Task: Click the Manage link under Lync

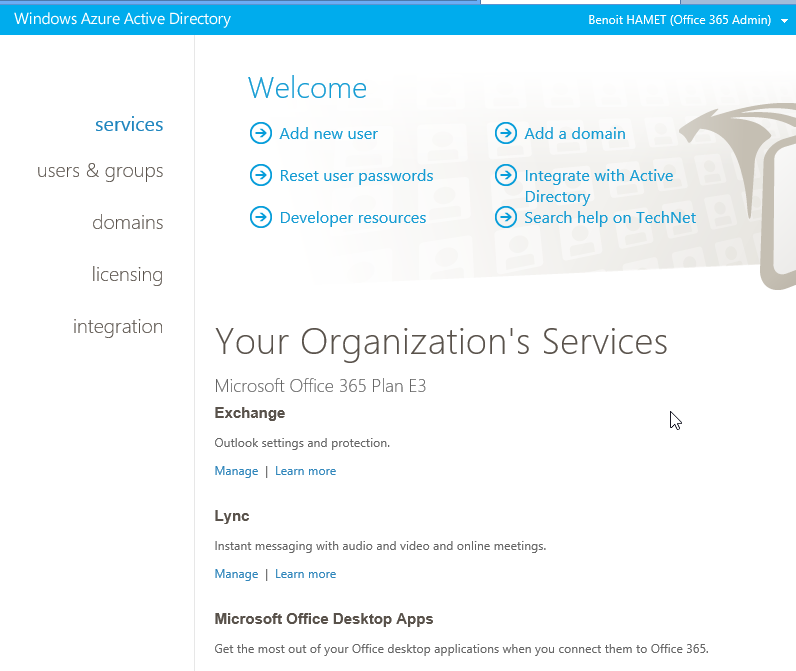Action: pyautogui.click(x=236, y=574)
